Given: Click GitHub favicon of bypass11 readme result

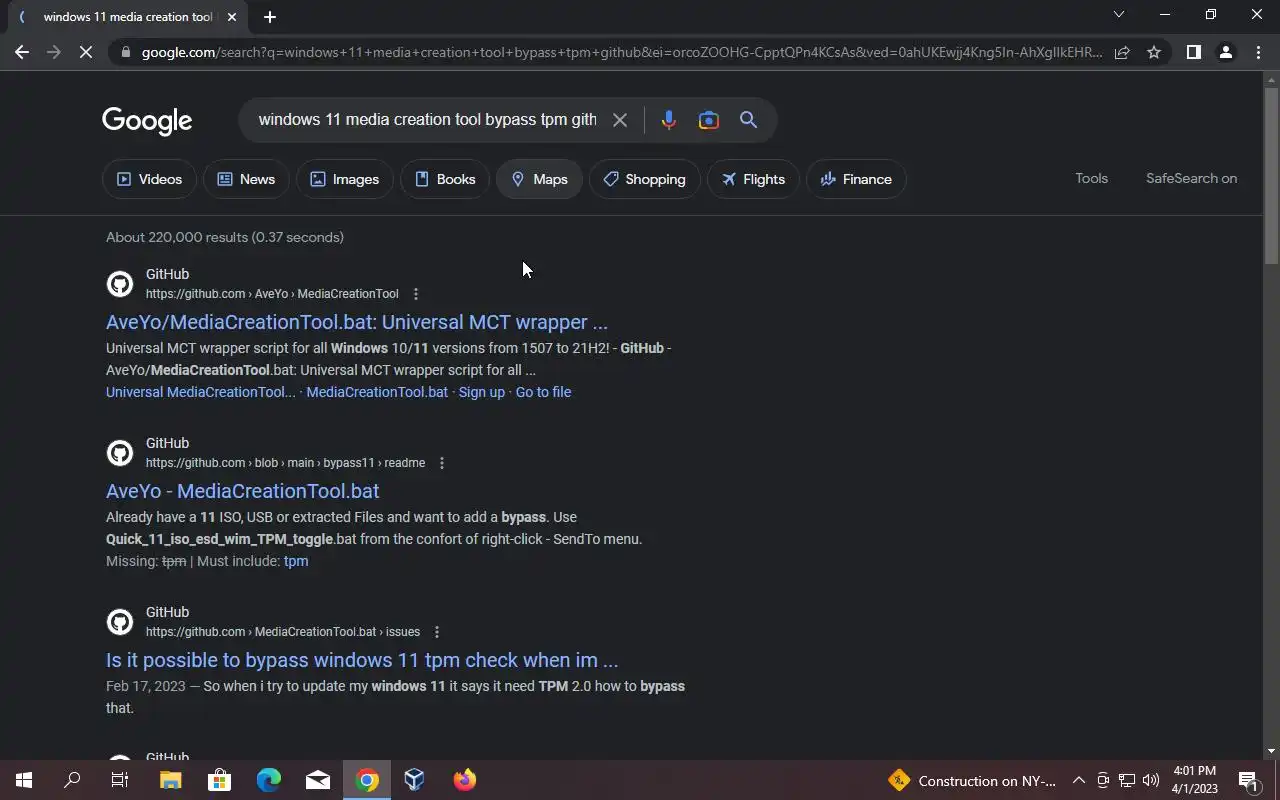Looking at the screenshot, I should [120, 453].
